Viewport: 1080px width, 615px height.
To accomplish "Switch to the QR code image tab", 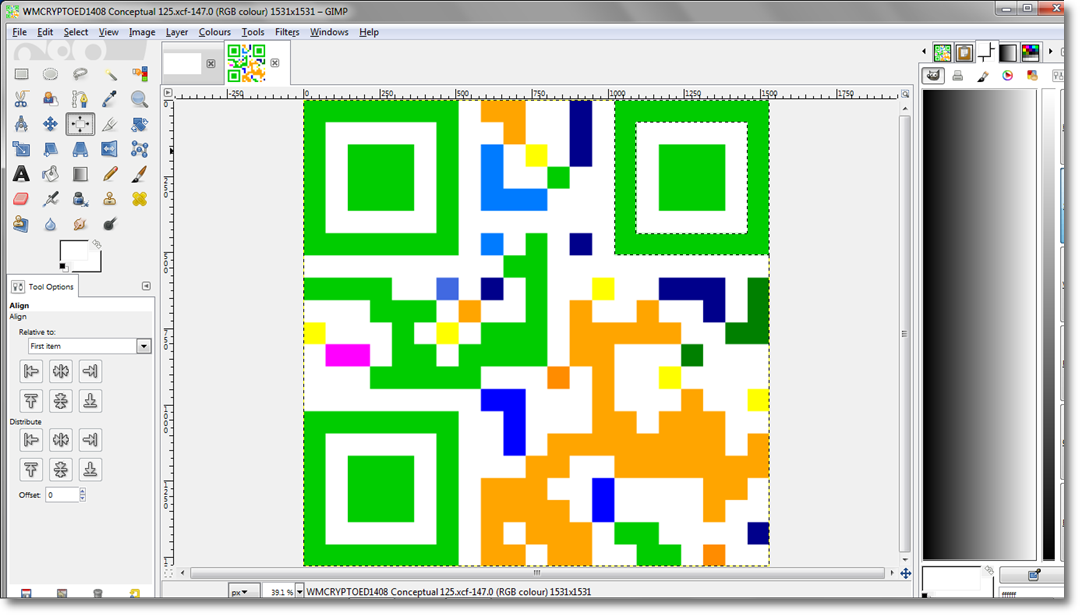I will tap(246, 63).
